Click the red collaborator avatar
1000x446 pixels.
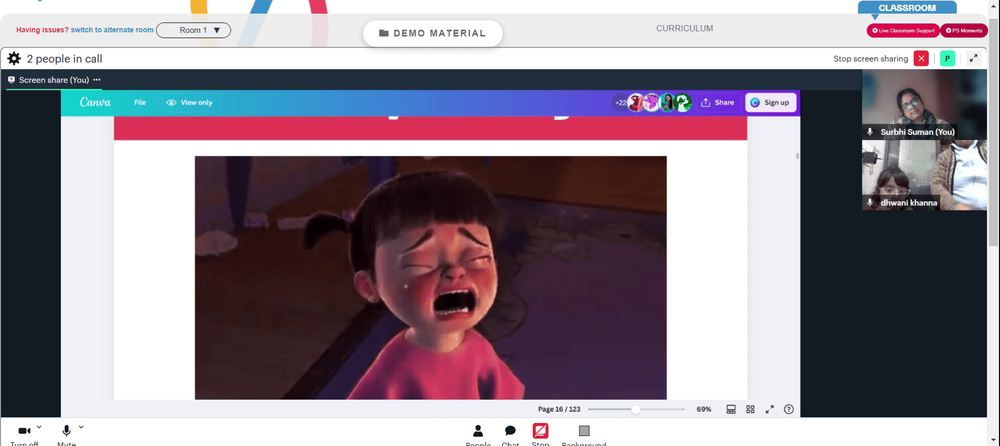(x=636, y=102)
